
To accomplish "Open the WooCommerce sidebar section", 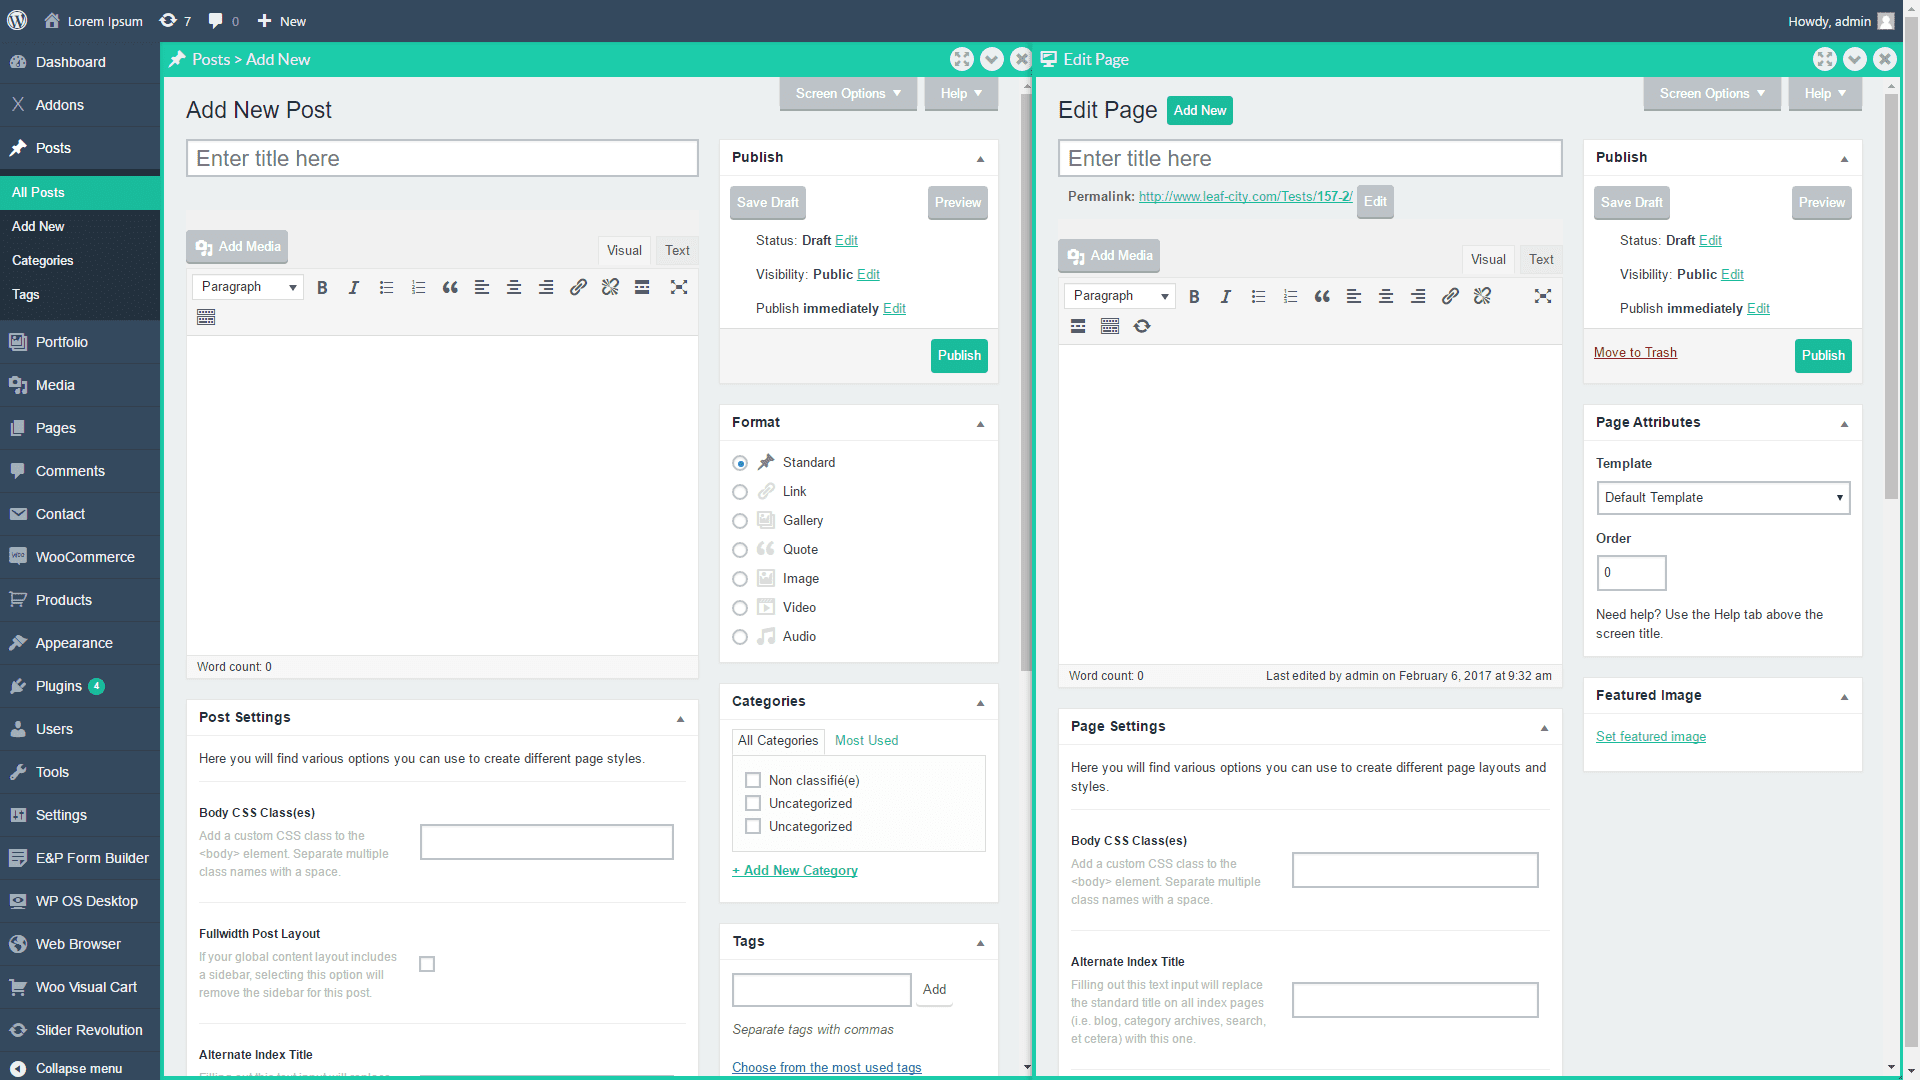I will click(x=79, y=556).
